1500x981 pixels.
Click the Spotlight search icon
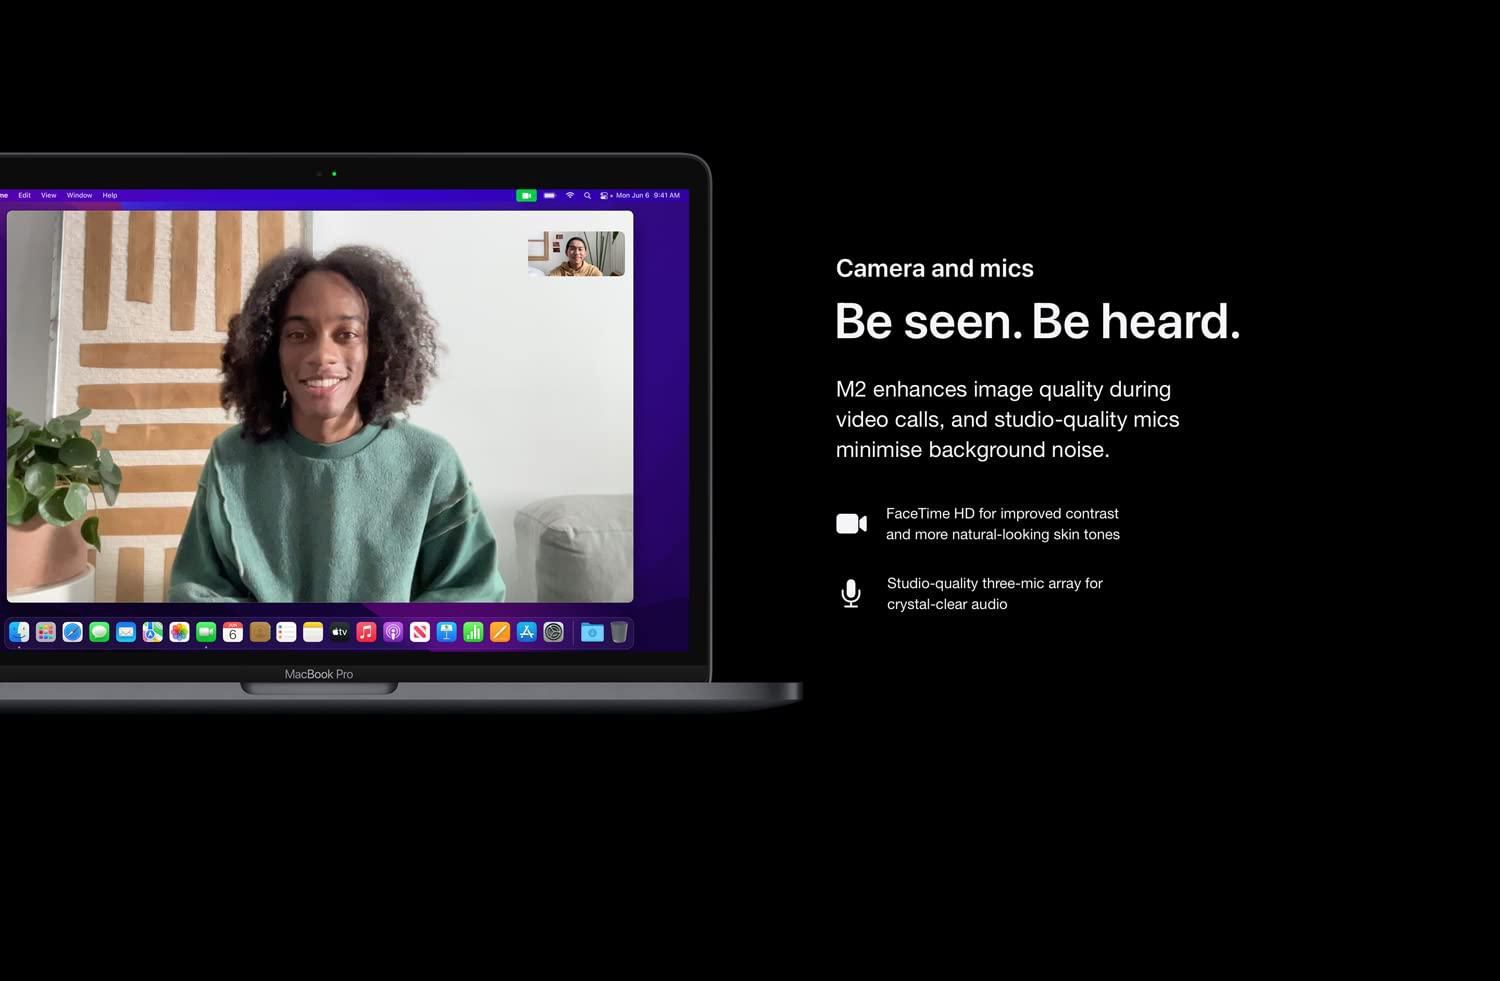[x=587, y=196]
